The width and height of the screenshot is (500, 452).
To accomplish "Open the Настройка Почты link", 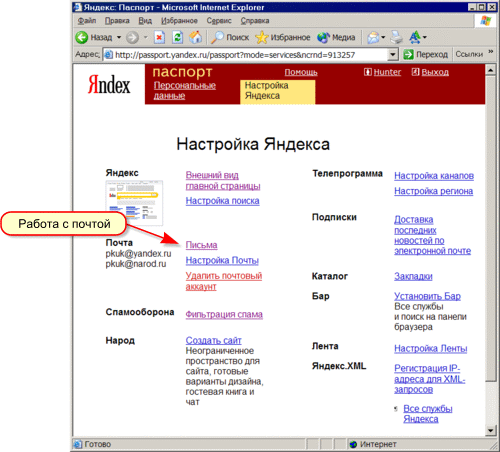I will tap(222, 260).
